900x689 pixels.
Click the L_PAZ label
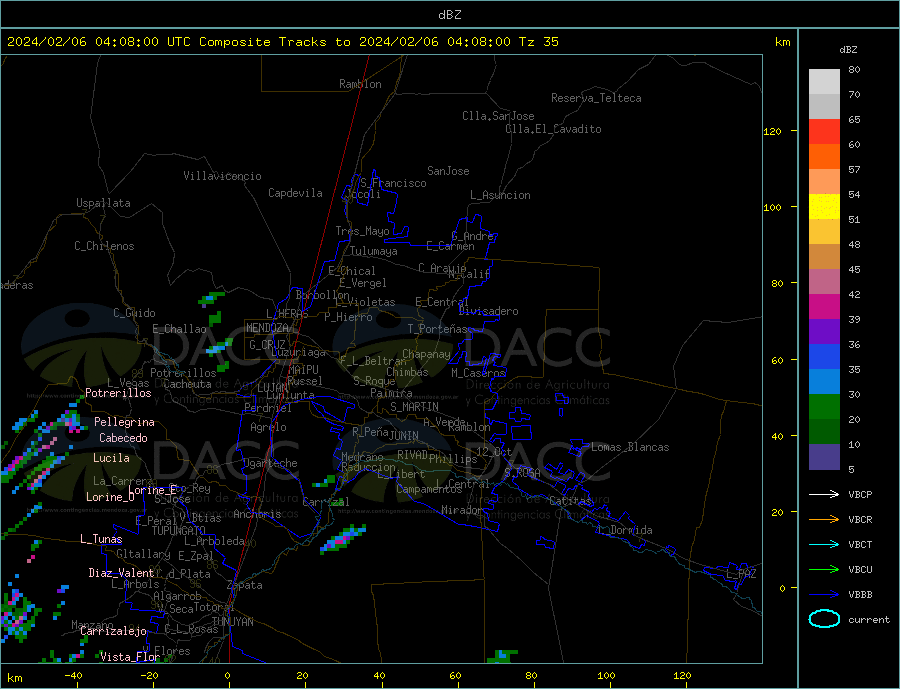click(x=741, y=574)
